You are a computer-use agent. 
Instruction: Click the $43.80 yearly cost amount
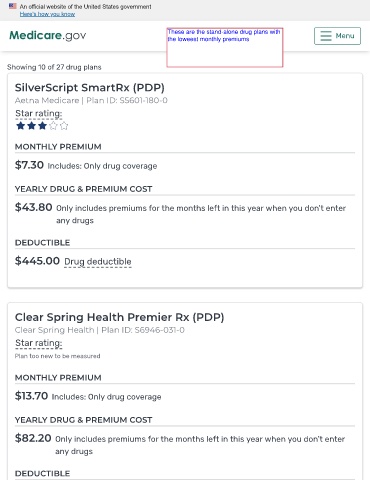34,207
